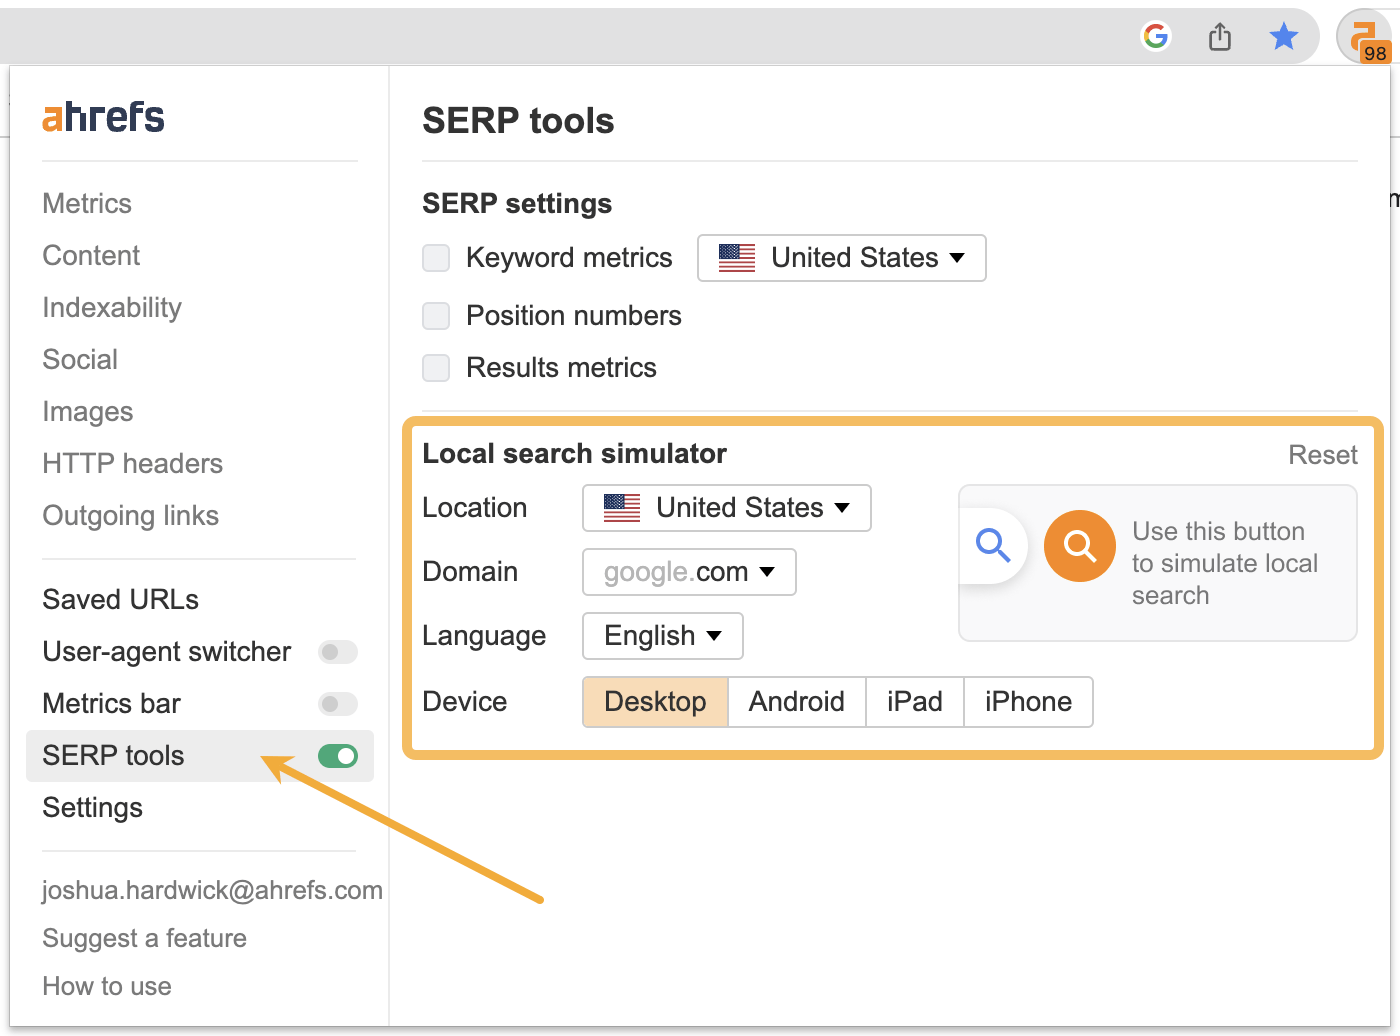Viewport: 1400px width, 1036px height.
Task: Disable the SERP tools toggle
Action: (x=338, y=756)
